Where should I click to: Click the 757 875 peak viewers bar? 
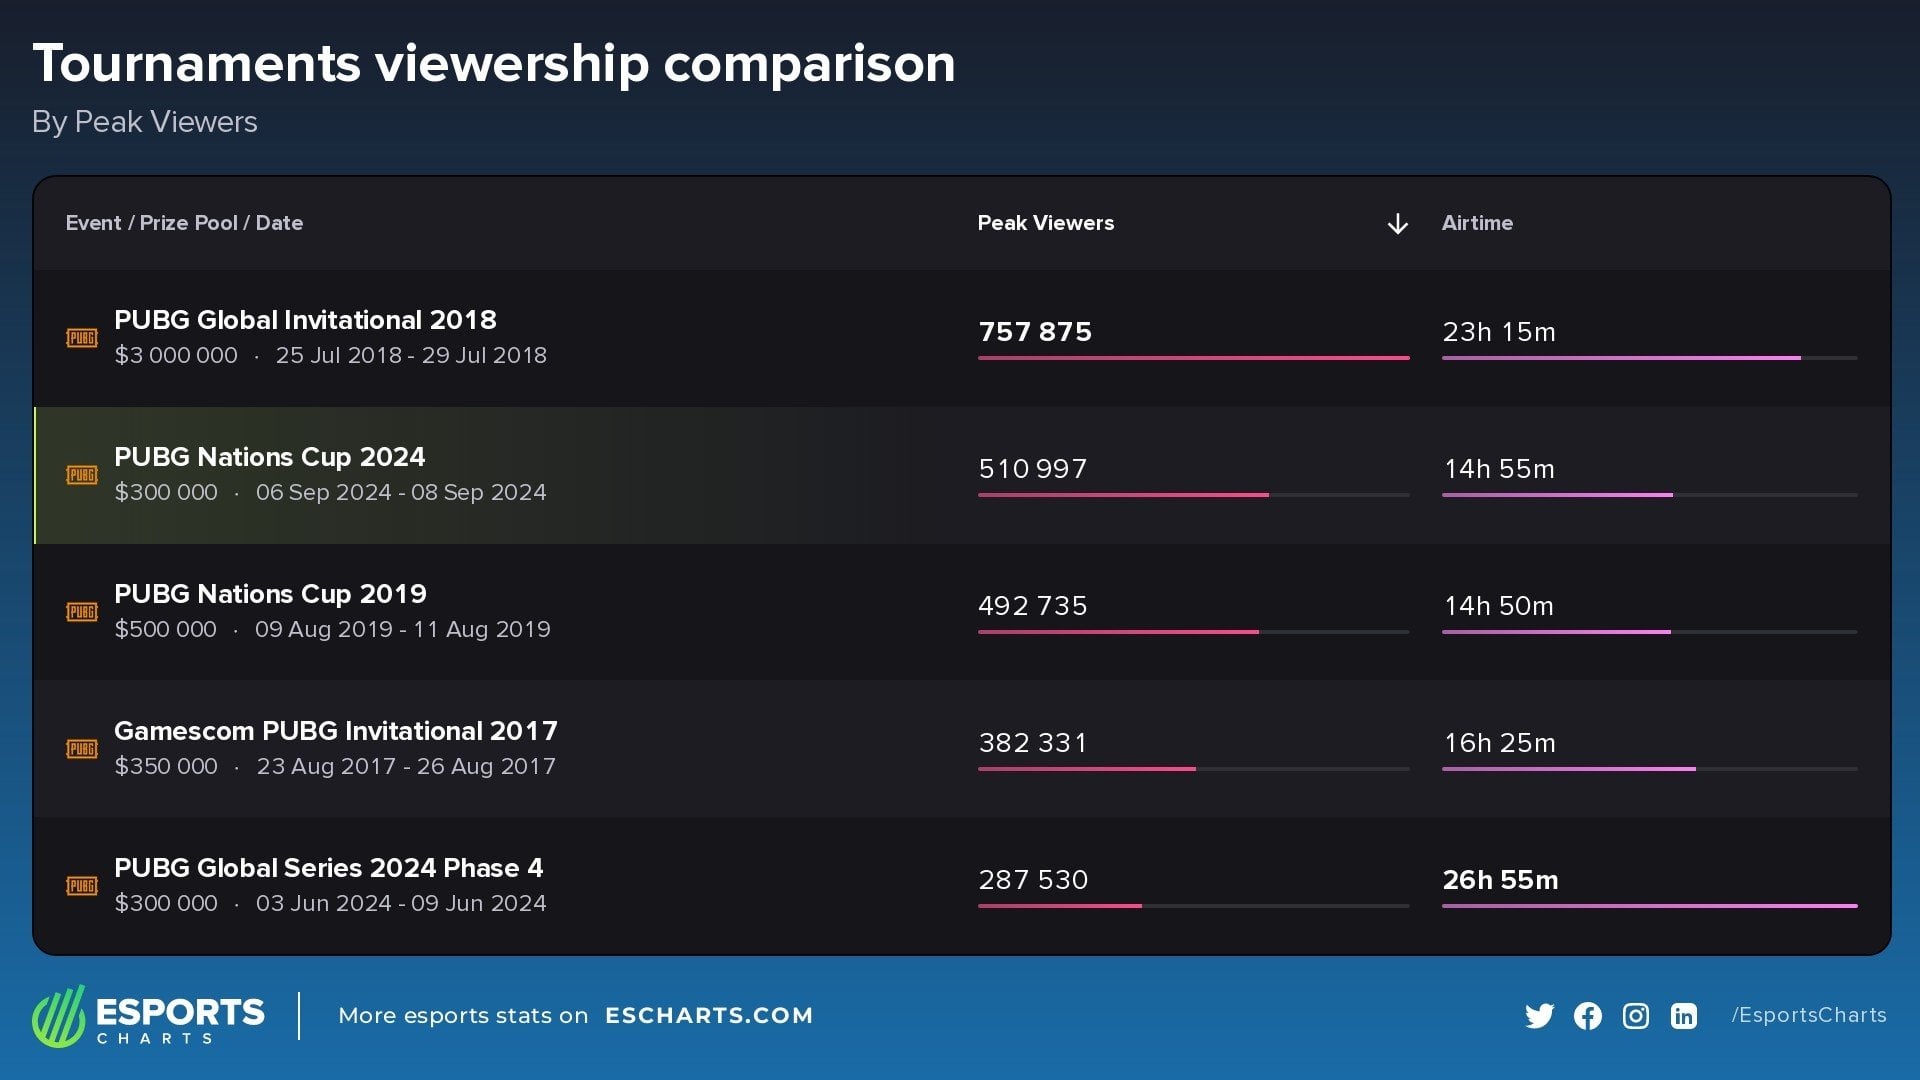pos(1193,357)
